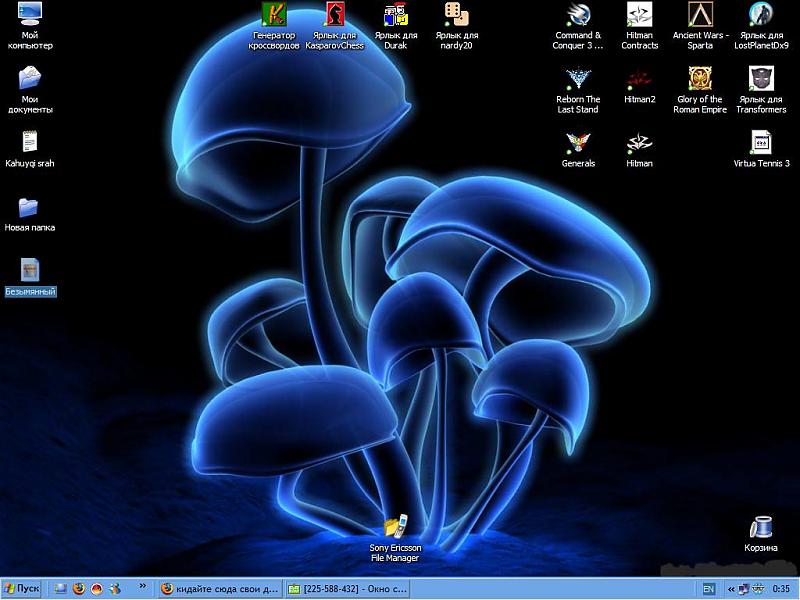
Task: Switch to the 225-588-432 taskbar window
Action: (345, 589)
